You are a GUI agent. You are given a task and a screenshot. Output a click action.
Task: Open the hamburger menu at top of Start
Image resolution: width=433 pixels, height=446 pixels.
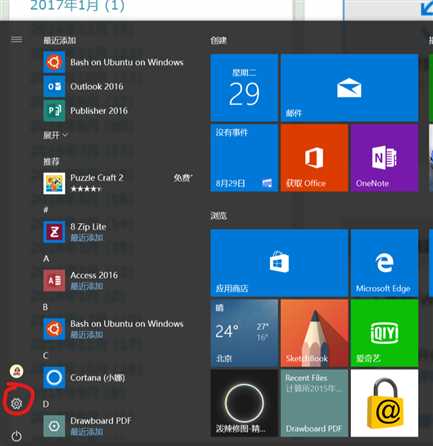(17, 40)
